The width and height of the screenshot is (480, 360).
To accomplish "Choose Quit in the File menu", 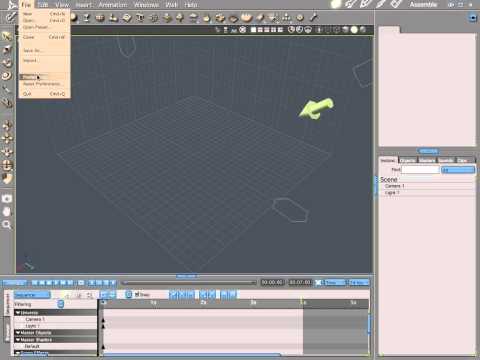I will pyautogui.click(x=44, y=94).
